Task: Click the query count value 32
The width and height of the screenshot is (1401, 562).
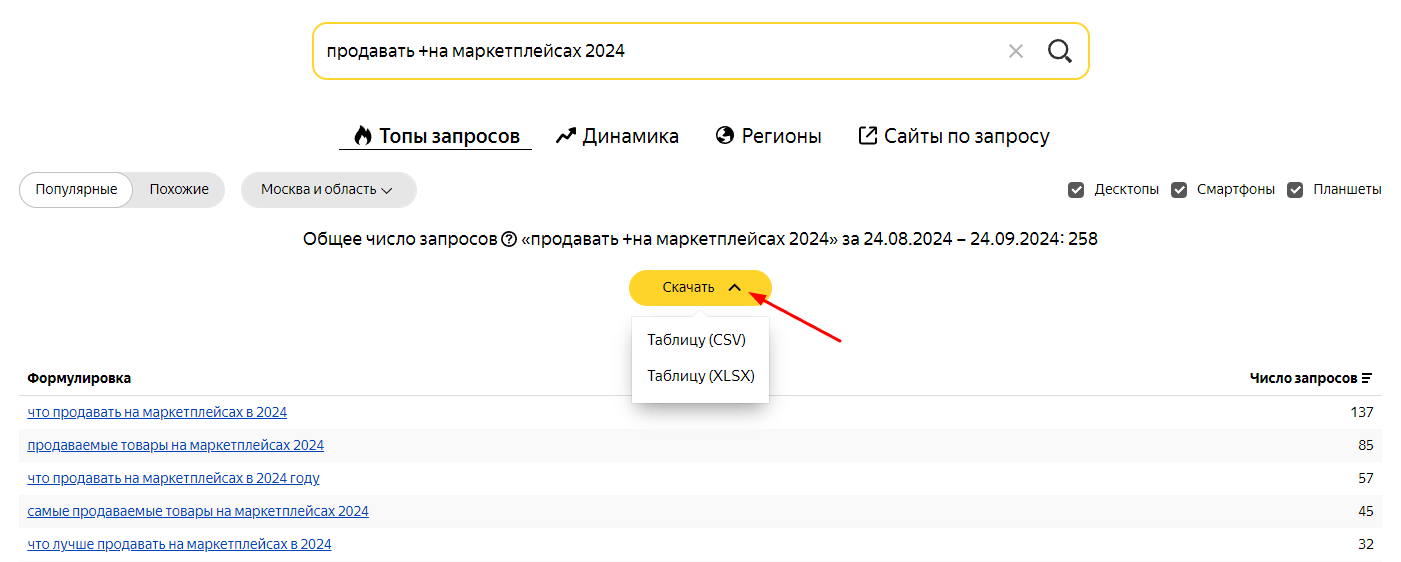Action: coord(1366,544)
